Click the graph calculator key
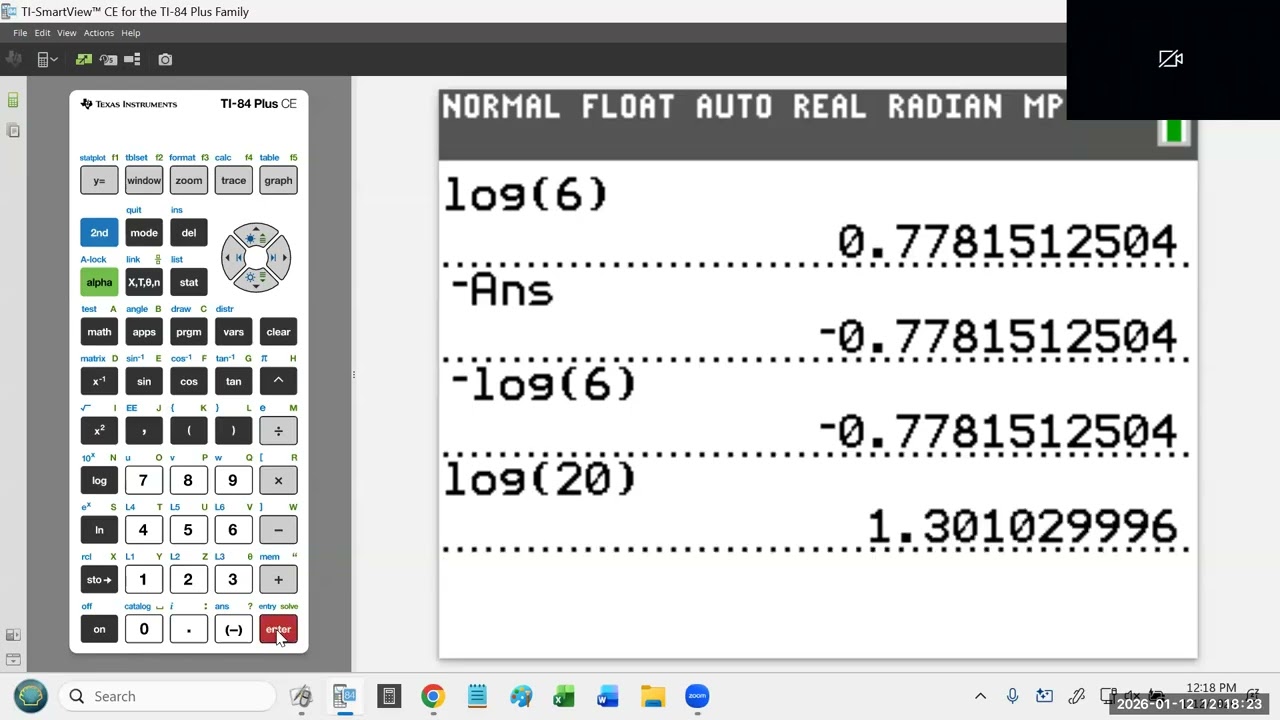Screen dimensions: 1280x720 pos(278,181)
